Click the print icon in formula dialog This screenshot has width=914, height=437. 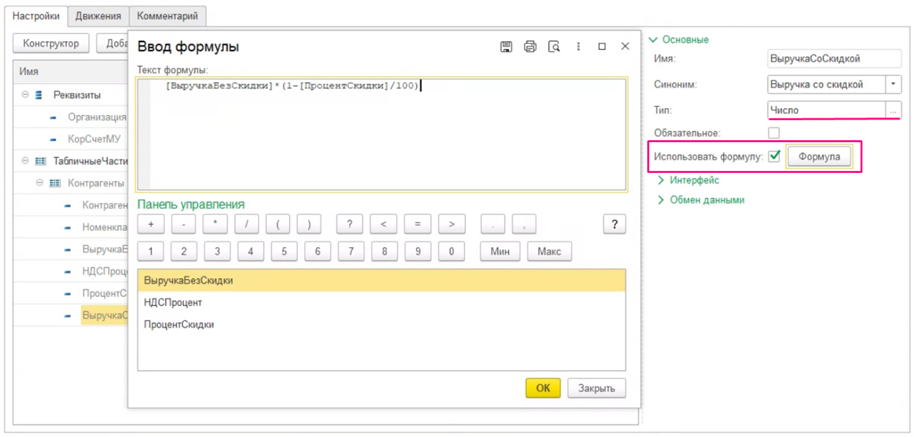tap(530, 47)
